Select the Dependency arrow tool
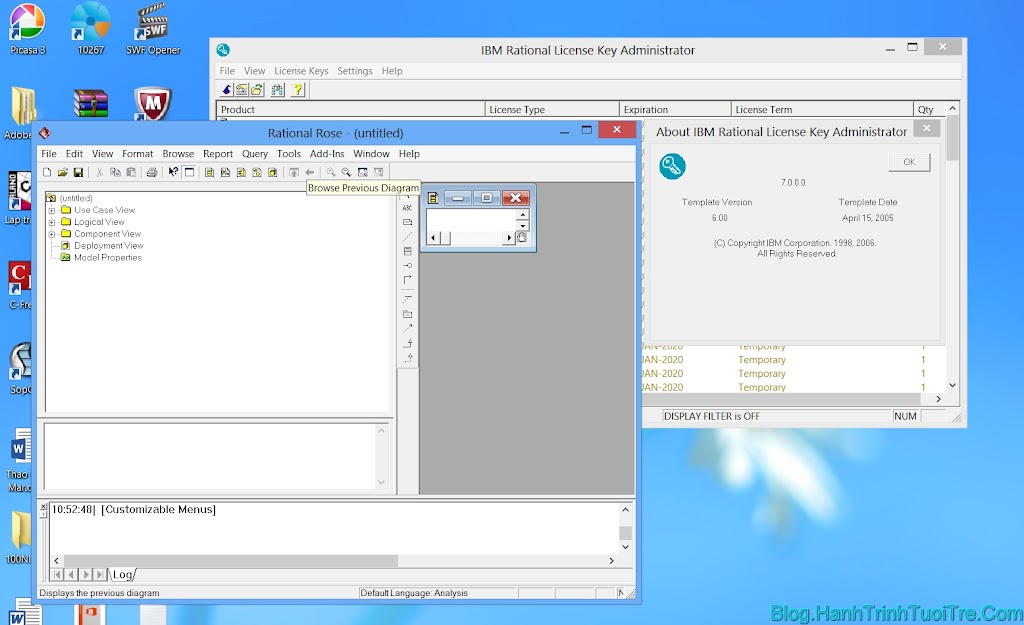Screen dimensions: 1024x625 point(408,329)
